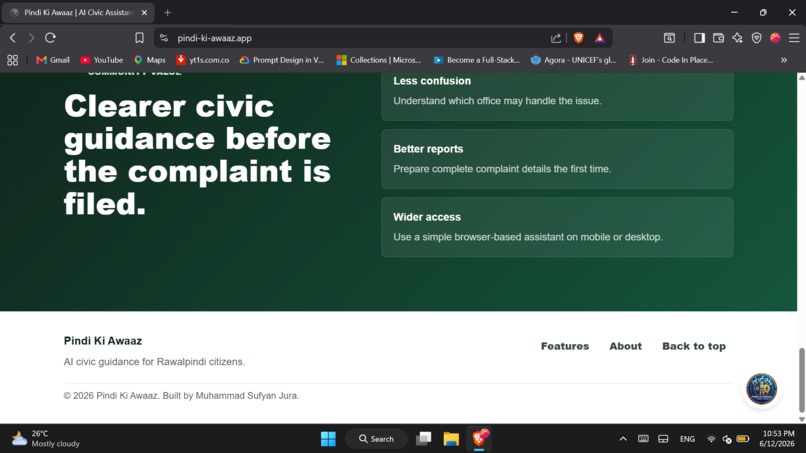Open the find-in-page toolbar icon
806x453 pixels.
pos(669,38)
